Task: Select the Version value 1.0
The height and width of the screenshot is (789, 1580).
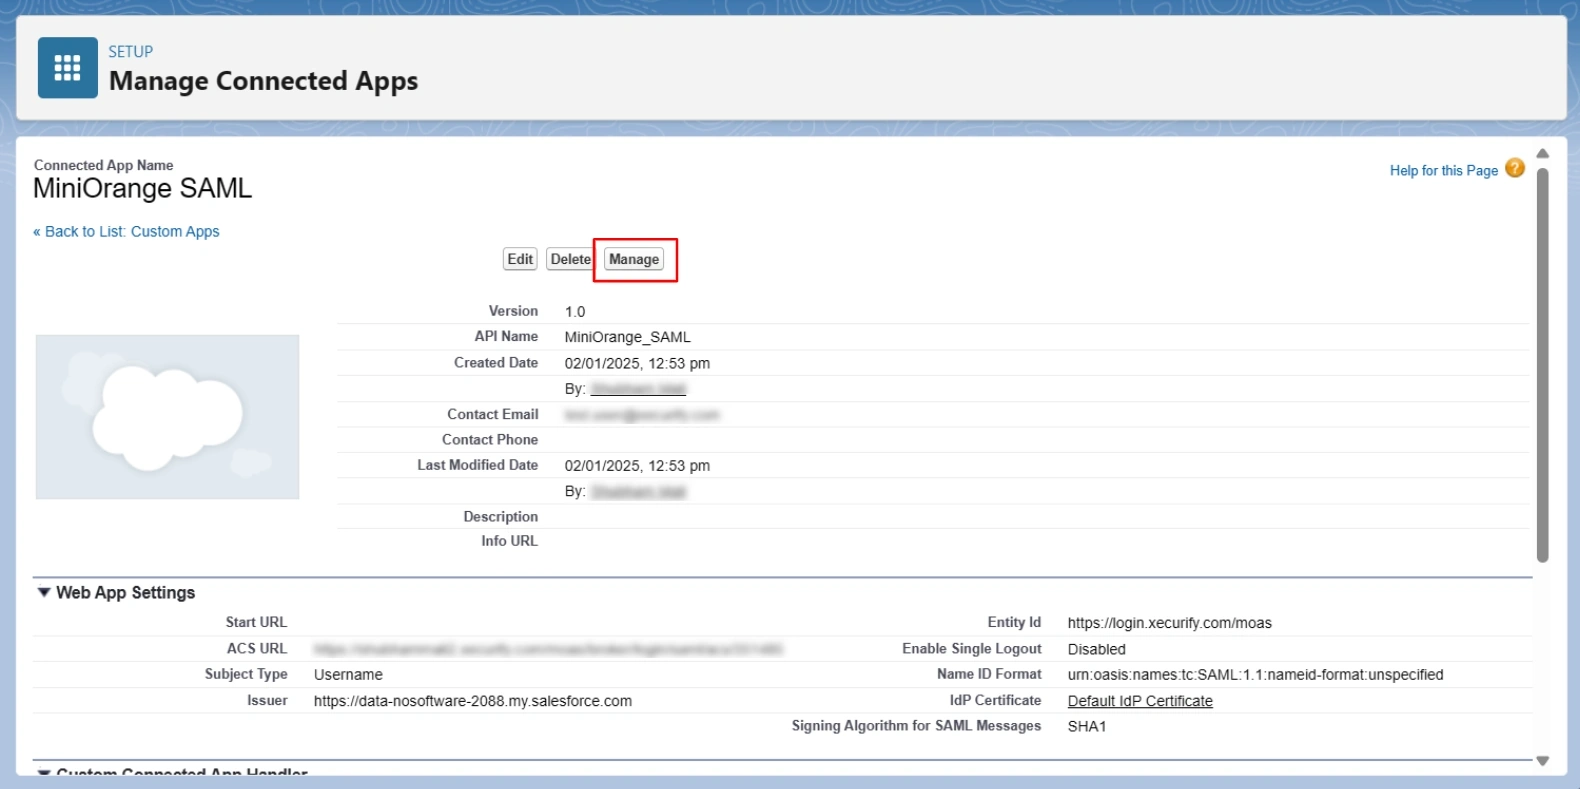Action: tap(575, 312)
